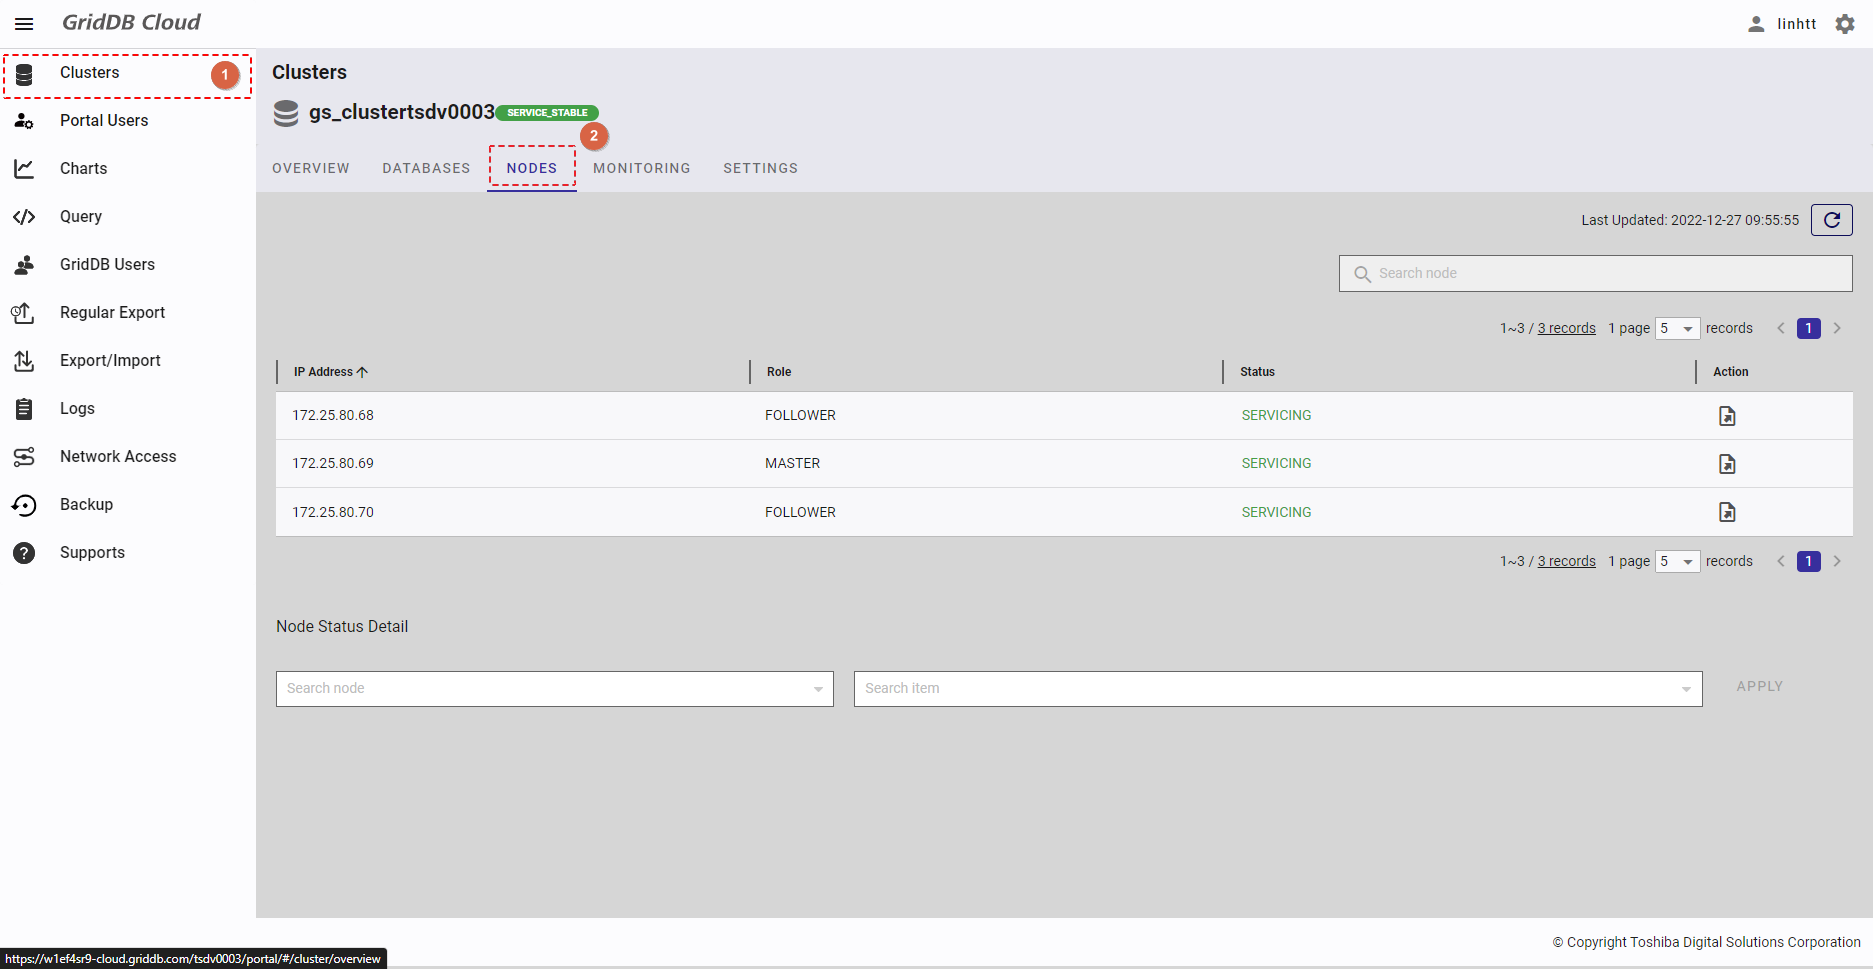This screenshot has height=969, width=1873.
Task: Open Network Access in the sidebar
Action: click(128, 457)
